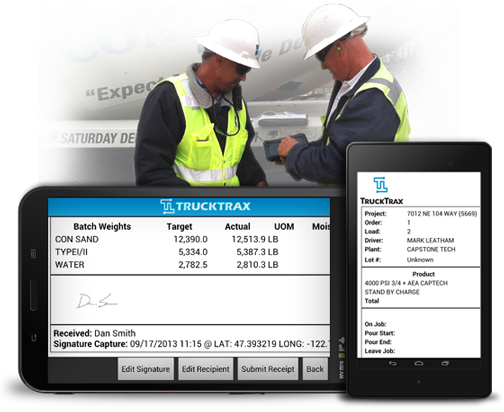Tap the Android back arrow on tablet

pyautogui.click(x=393, y=363)
